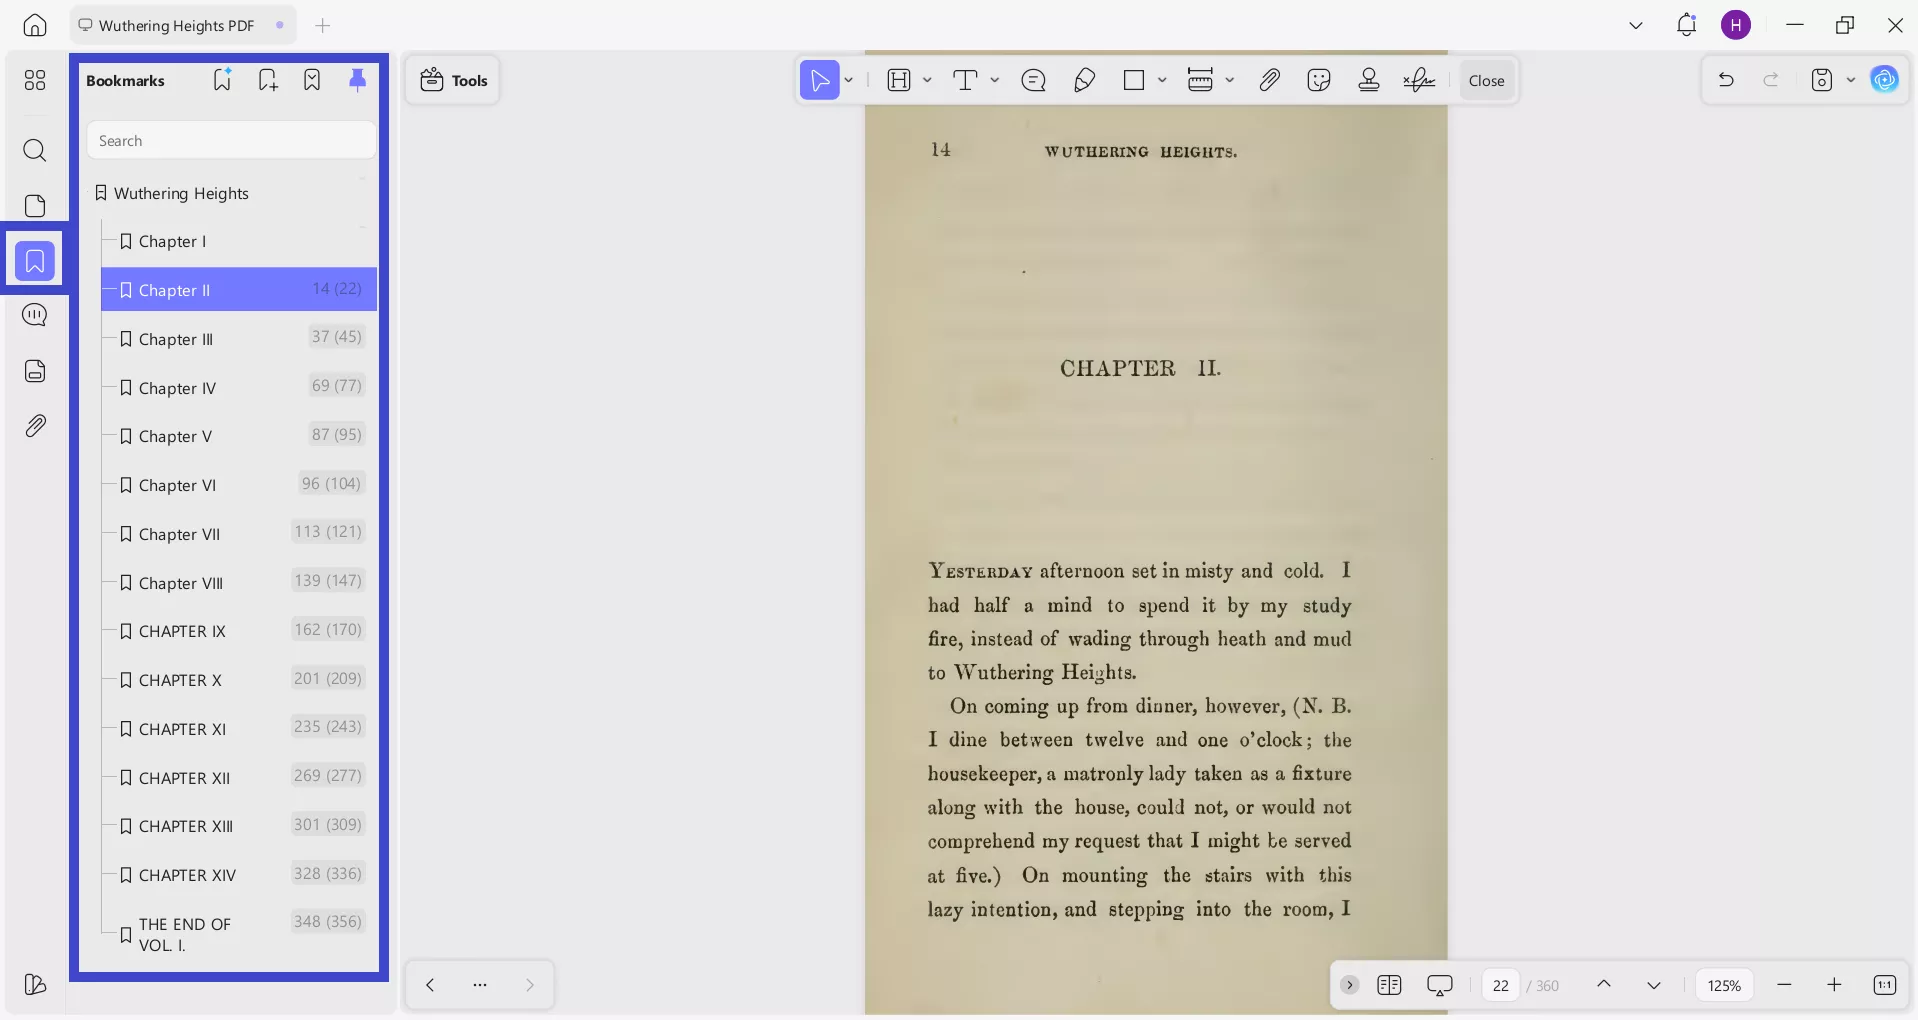Image resolution: width=1918 pixels, height=1020 pixels.
Task: Go to the Home screen icon
Action: tap(35, 25)
